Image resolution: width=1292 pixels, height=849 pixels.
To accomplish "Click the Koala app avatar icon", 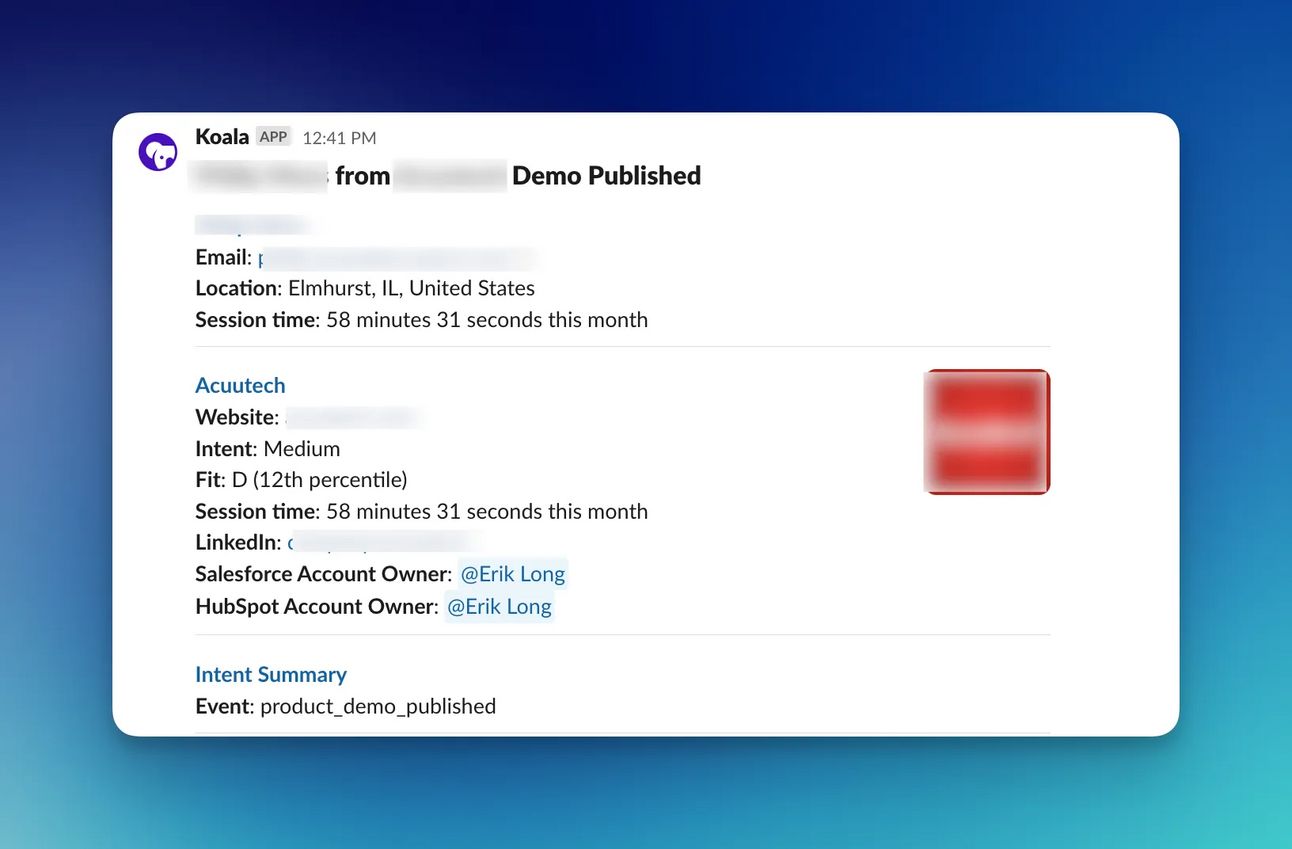I will click(158, 152).
